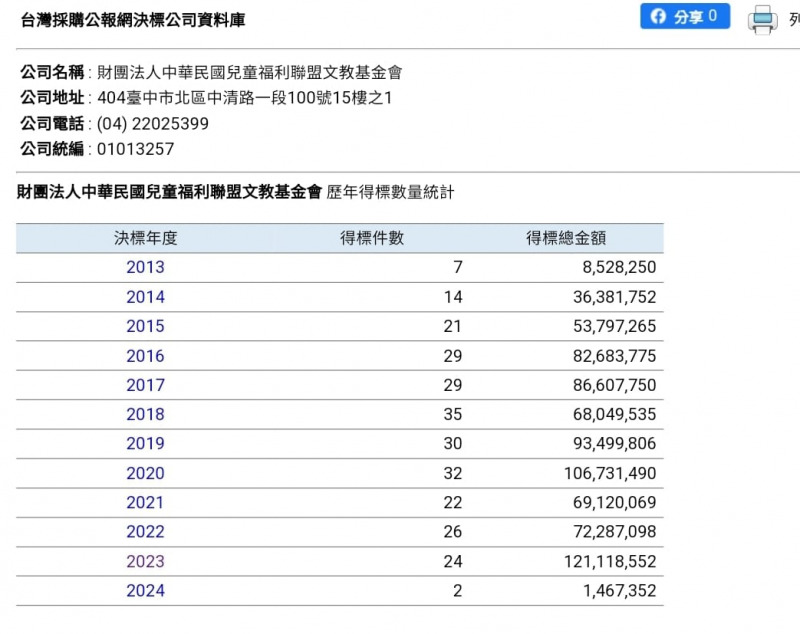Click the 得標件數 column header

pyautogui.click(x=372, y=238)
